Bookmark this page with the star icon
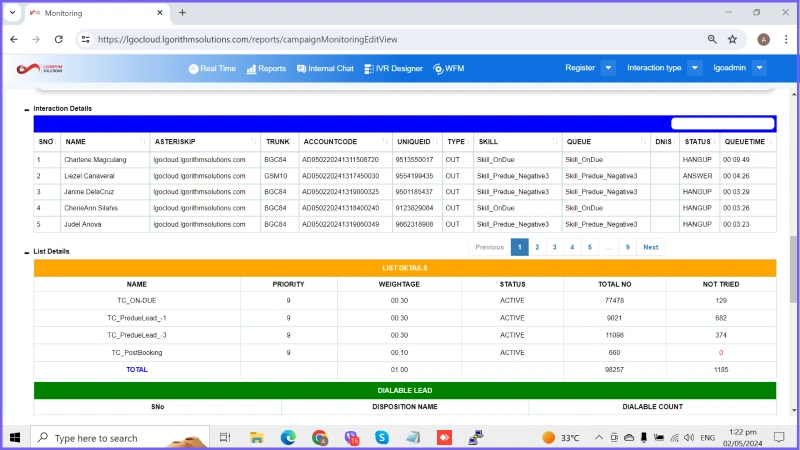This screenshot has width=800, height=450. click(x=733, y=39)
